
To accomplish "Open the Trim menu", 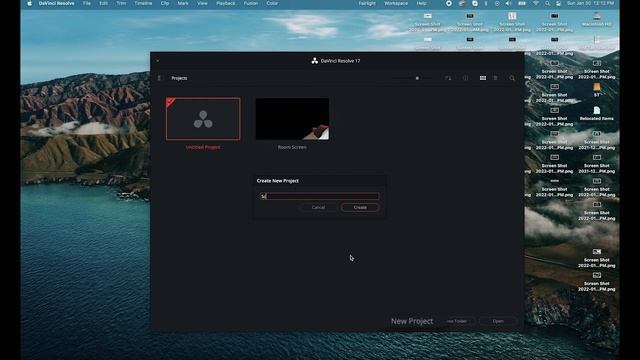I will tap(121, 3).
